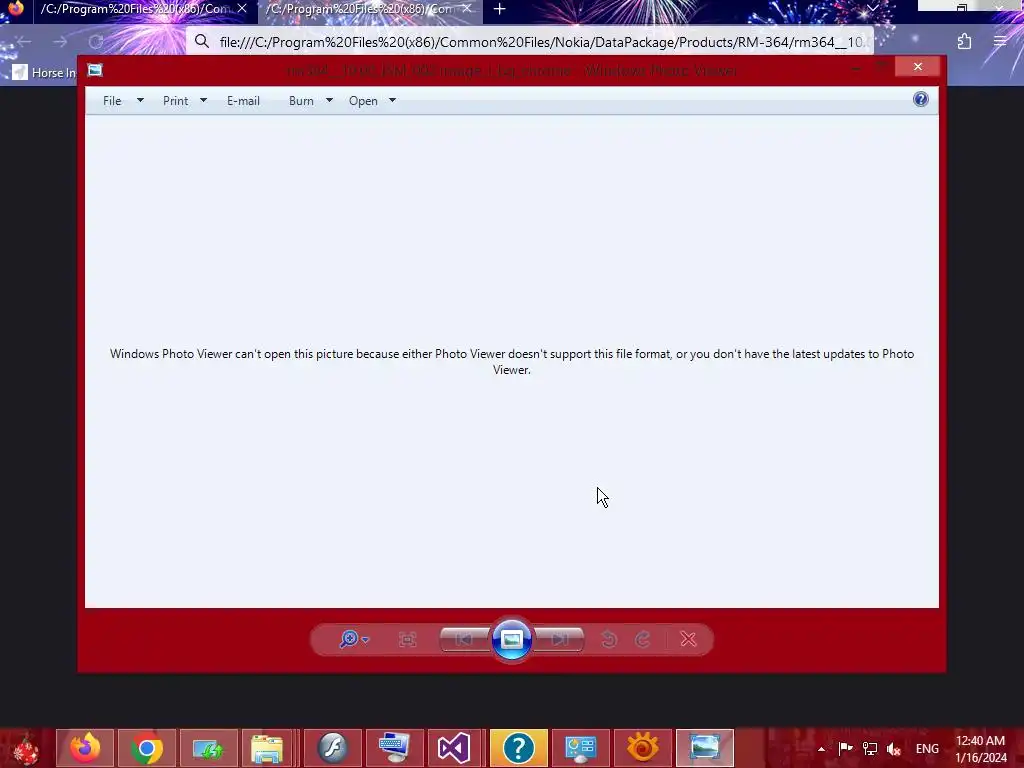Image resolution: width=1024 pixels, height=768 pixels.
Task: Close the first Firefox tab
Action: (242, 9)
